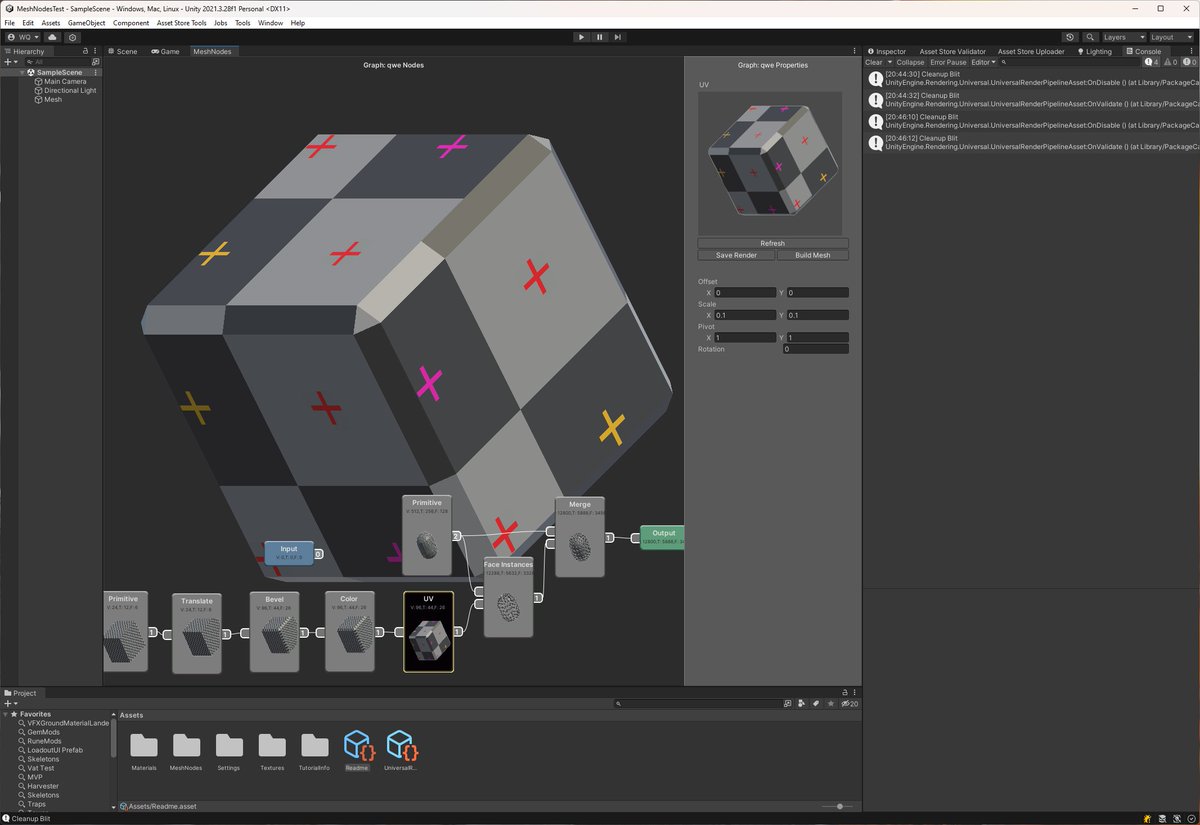Toggle the Project panel lock icon
This screenshot has width=1200, height=825.
847,692
